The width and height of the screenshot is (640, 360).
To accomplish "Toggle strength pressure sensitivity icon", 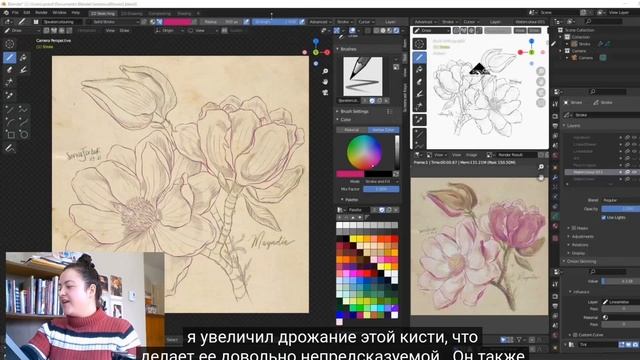I will pyautogui.click(x=302, y=22).
